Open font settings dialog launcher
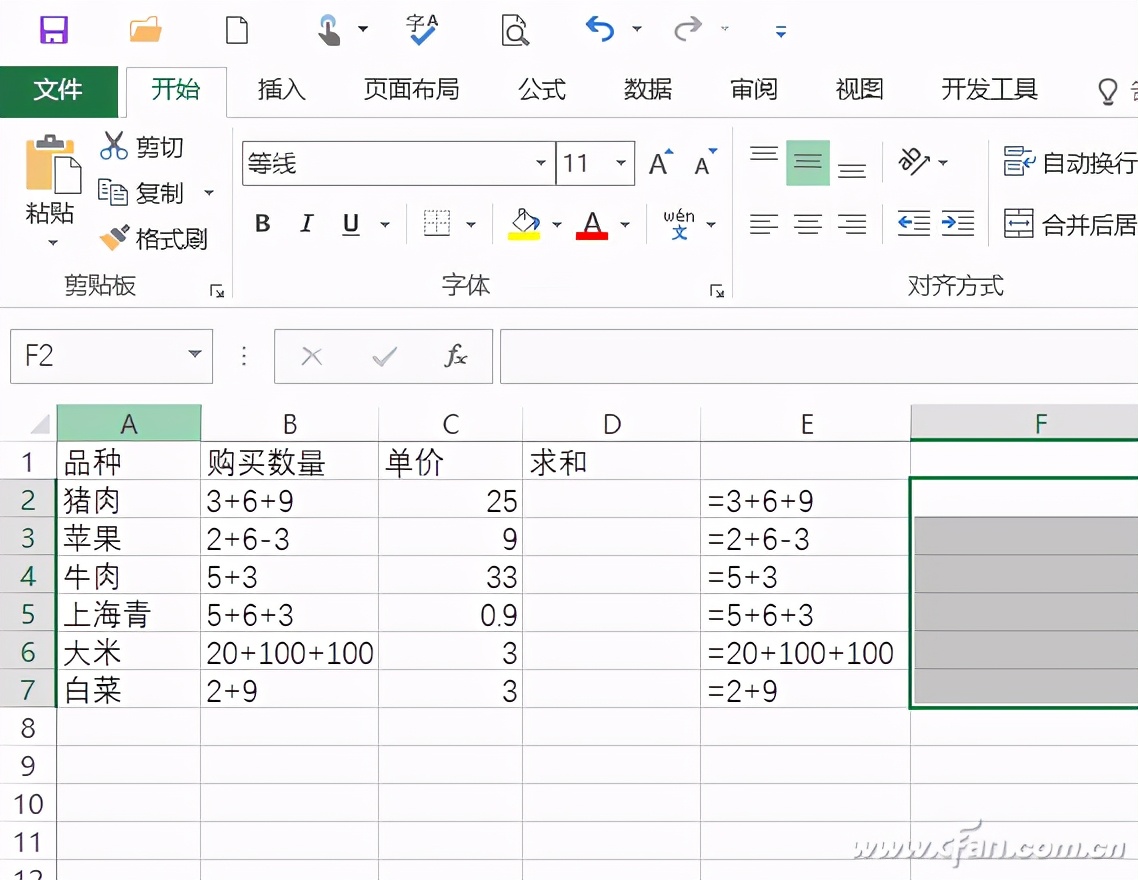Image resolution: width=1138 pixels, height=880 pixels. [717, 291]
